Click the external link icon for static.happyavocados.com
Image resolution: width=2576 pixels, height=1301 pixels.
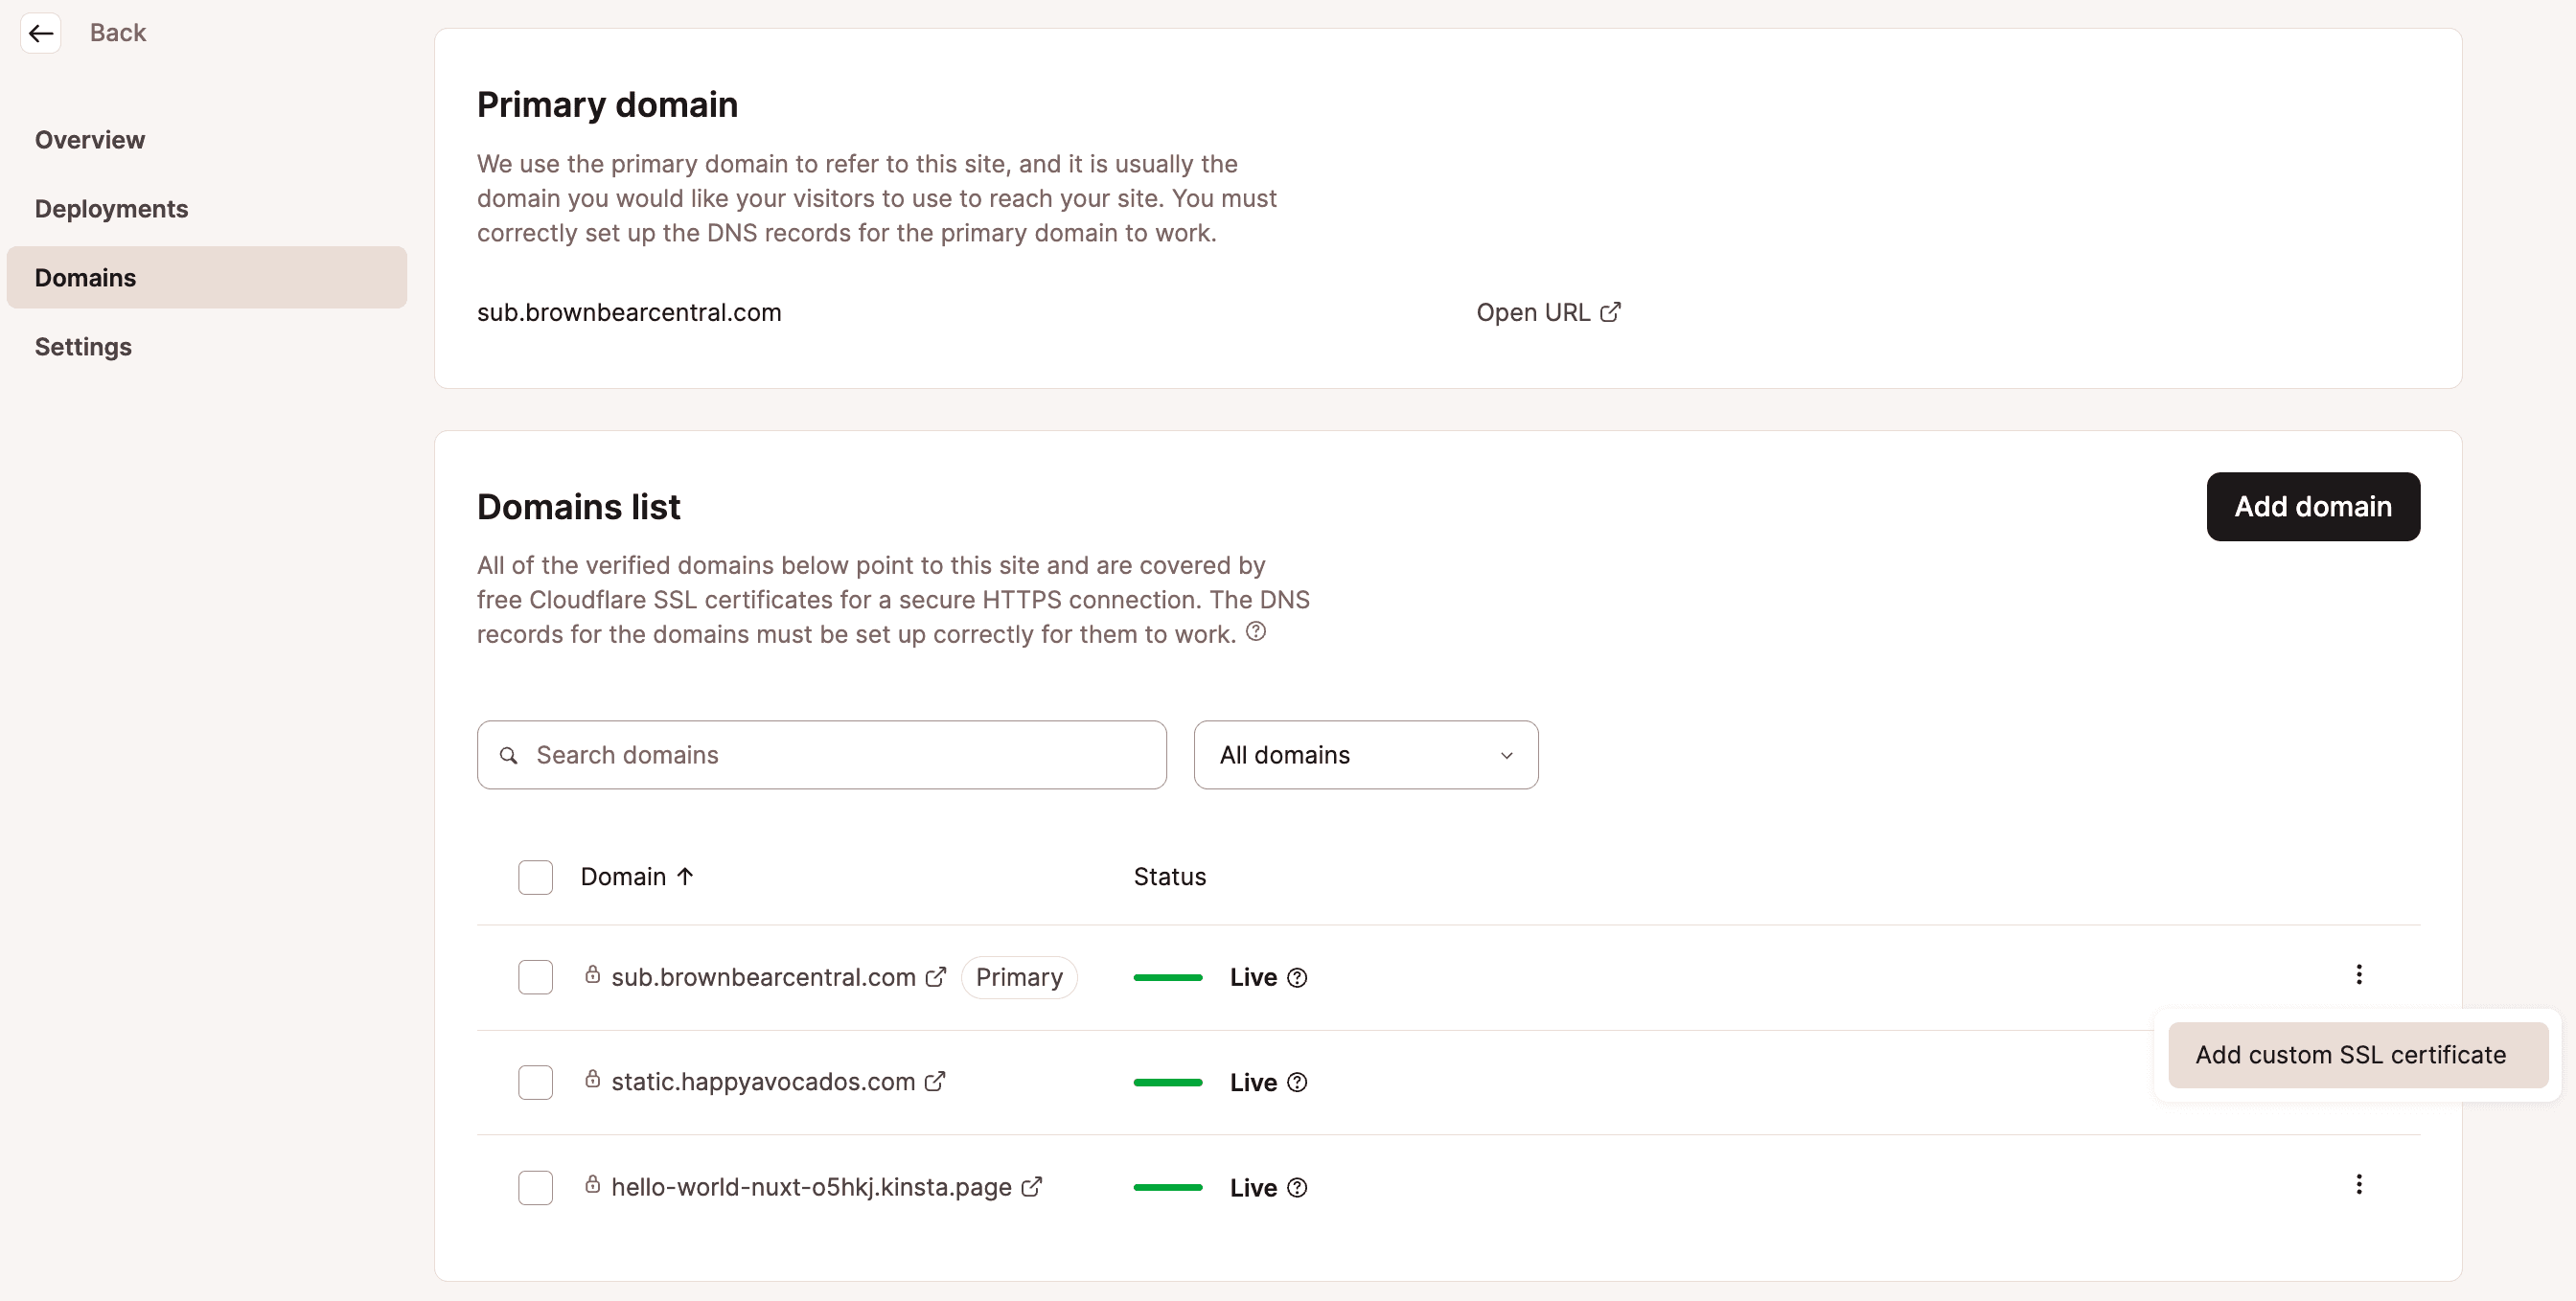[934, 1081]
